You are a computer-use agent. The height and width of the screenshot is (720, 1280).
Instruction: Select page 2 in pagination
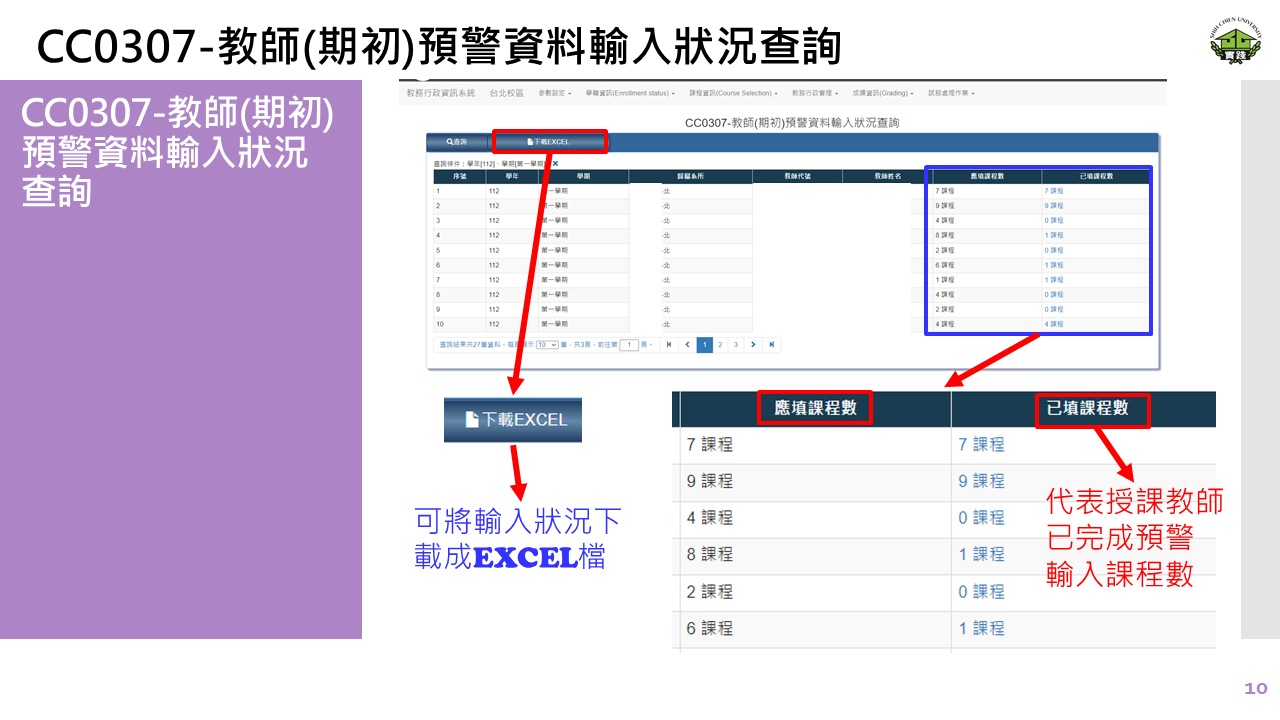pyautogui.click(x=720, y=345)
